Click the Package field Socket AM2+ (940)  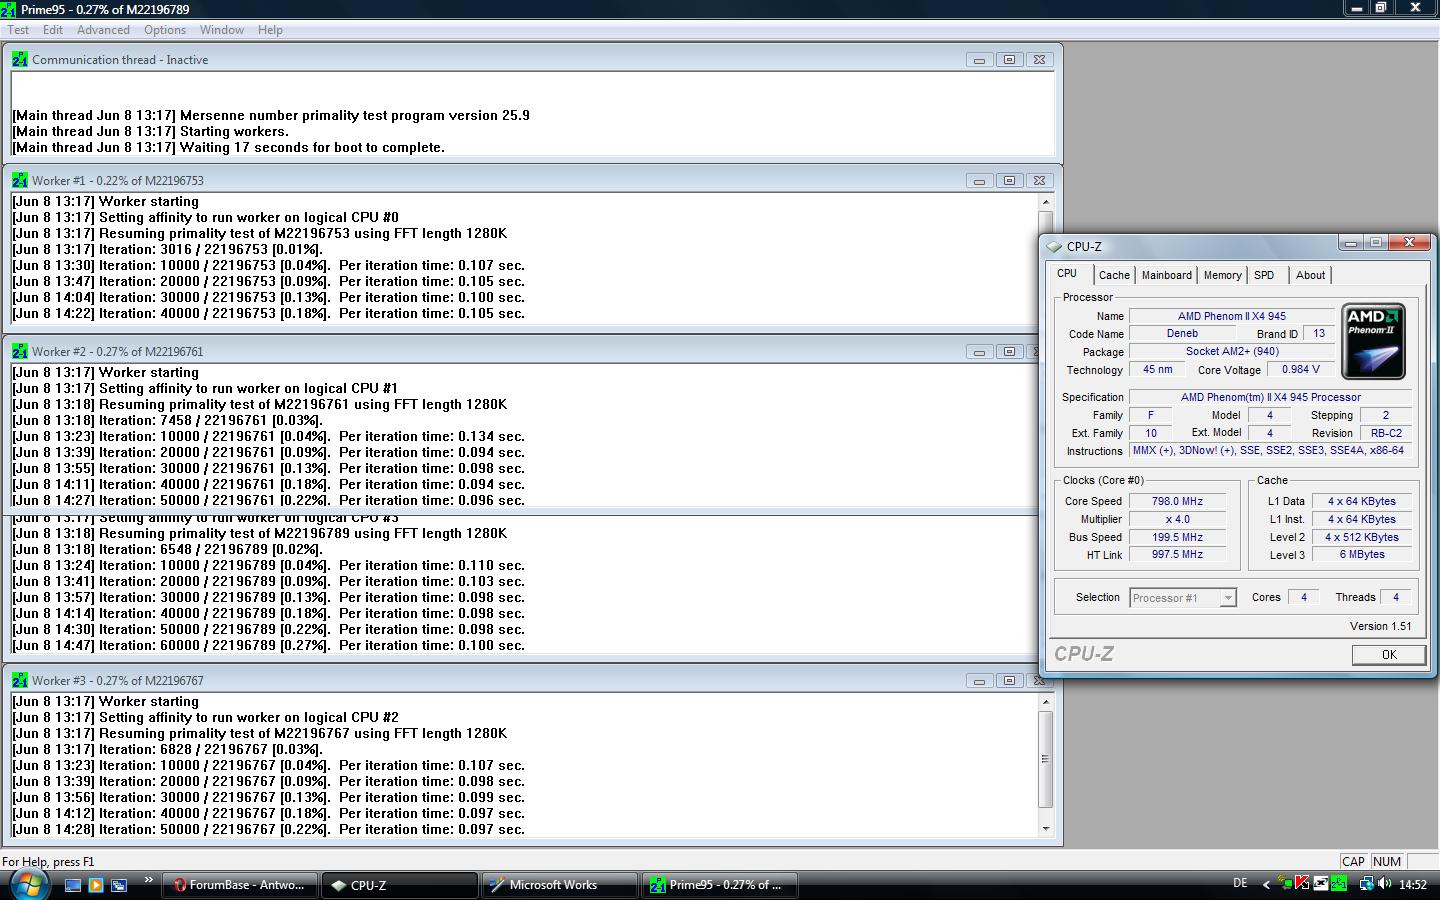[x=1232, y=351]
